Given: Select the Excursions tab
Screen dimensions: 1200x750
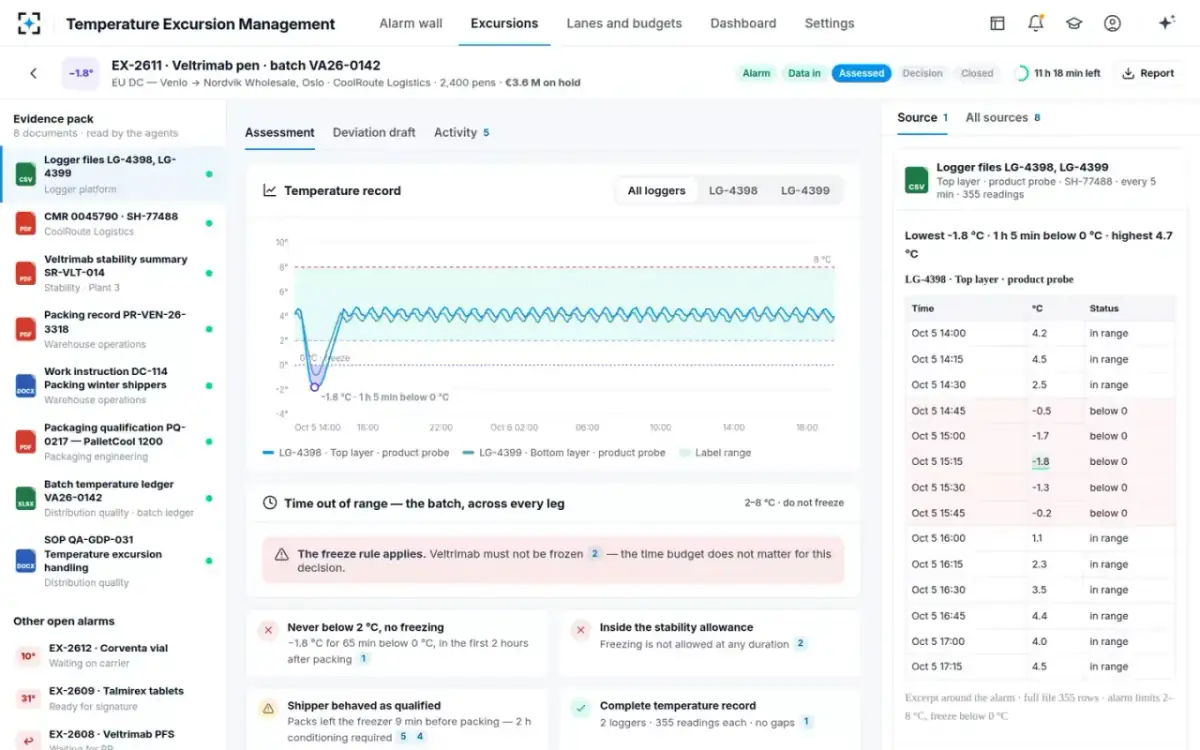Looking at the screenshot, I should [x=504, y=23].
